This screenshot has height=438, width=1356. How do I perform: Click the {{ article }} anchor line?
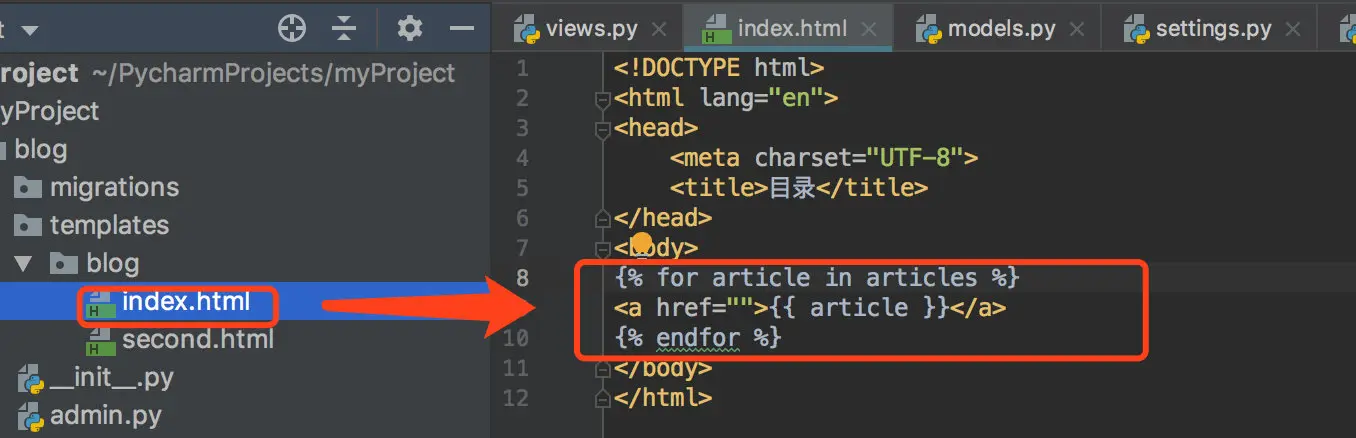(x=810, y=308)
